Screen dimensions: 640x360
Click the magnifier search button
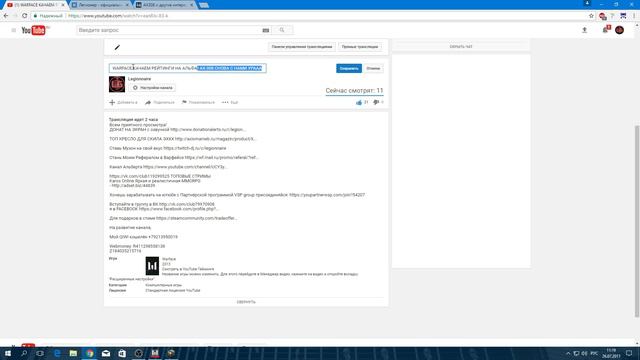tap(282, 30)
